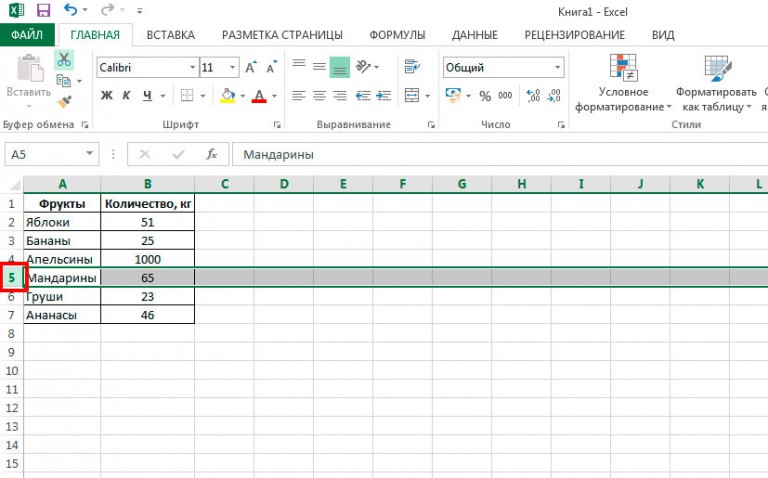
Task: Open Number (Число) group dialog launcher
Action: (561, 125)
